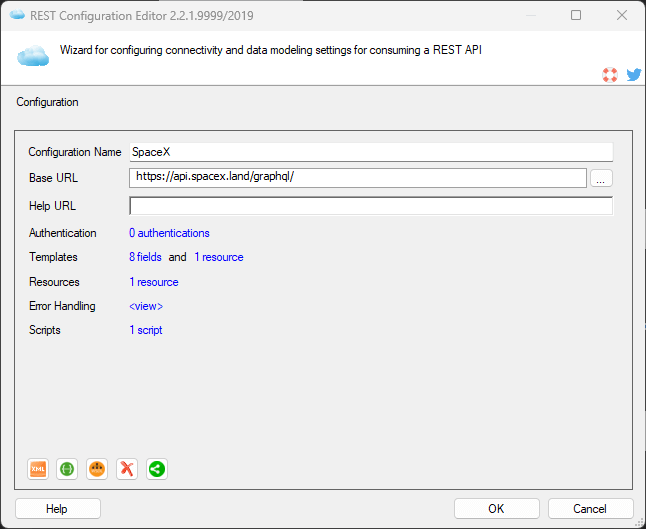Image resolution: width=646 pixels, height=529 pixels.
Task: Click the Configuration section heading
Action: 47,102
